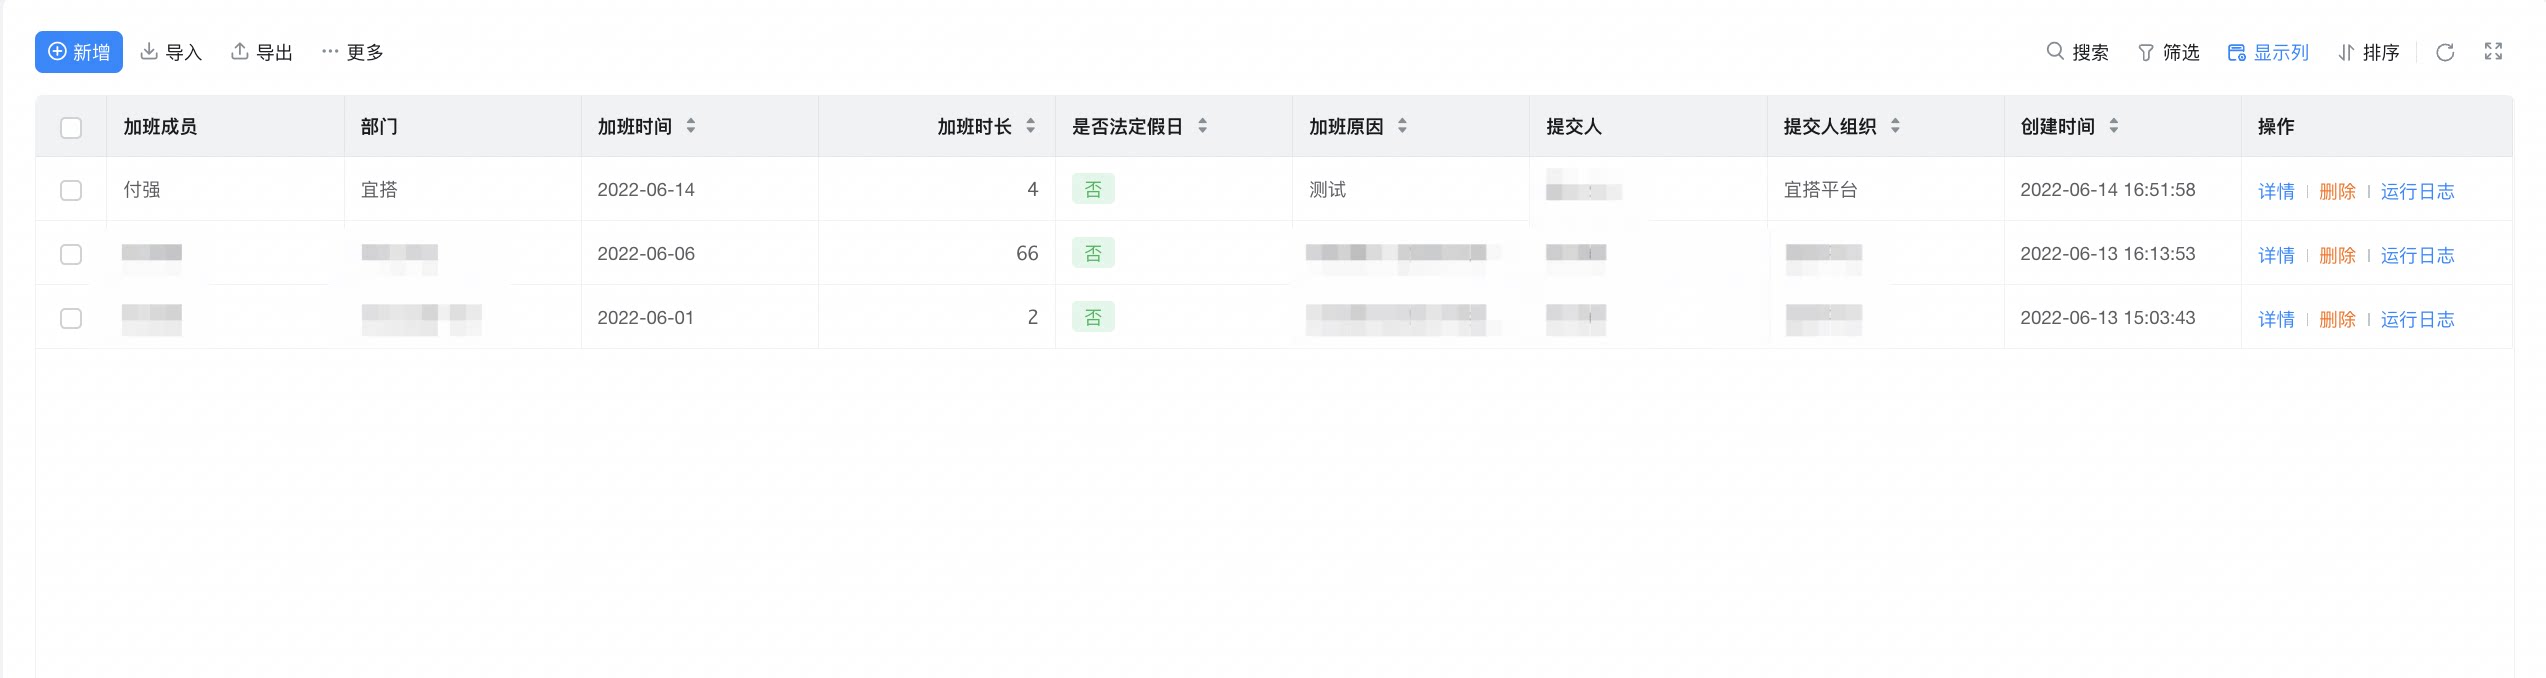Sort by the 加班时间 column arrows
Viewport: 2546px width, 678px height.
click(691, 126)
